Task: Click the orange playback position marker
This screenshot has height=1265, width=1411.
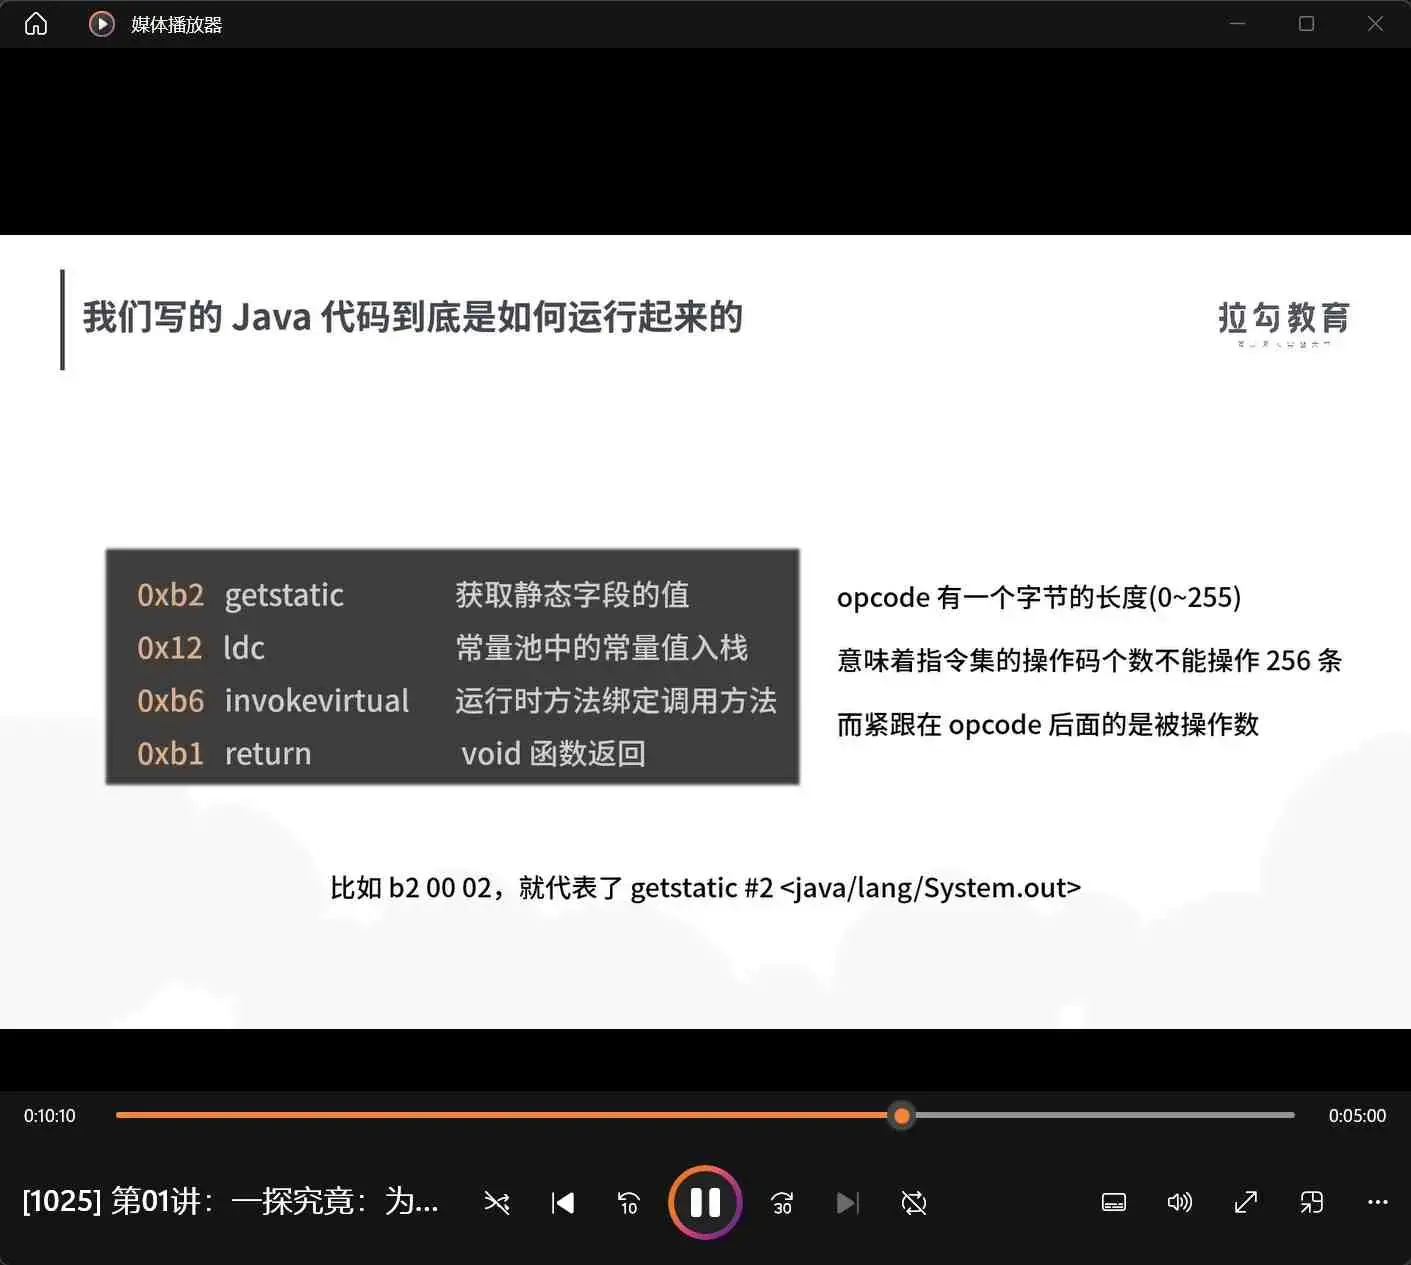Action: pos(901,1115)
